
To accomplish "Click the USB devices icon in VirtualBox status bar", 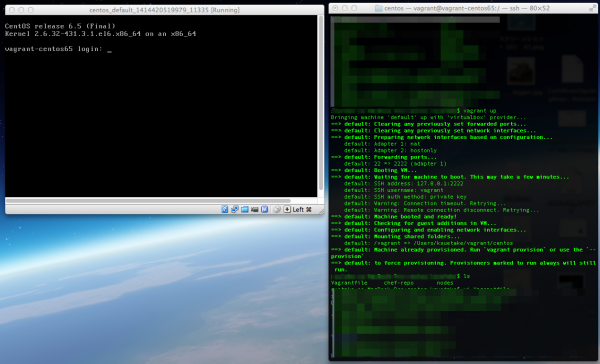I will coord(225,209).
